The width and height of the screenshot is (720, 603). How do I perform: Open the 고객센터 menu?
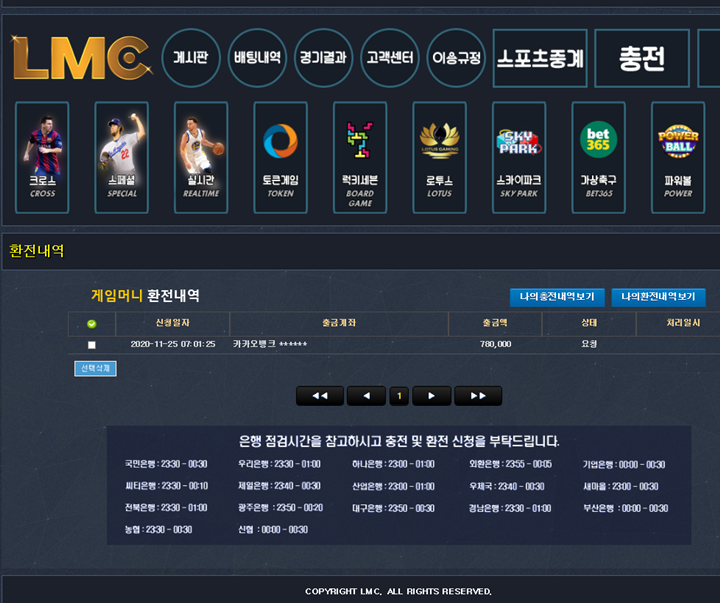pos(390,58)
